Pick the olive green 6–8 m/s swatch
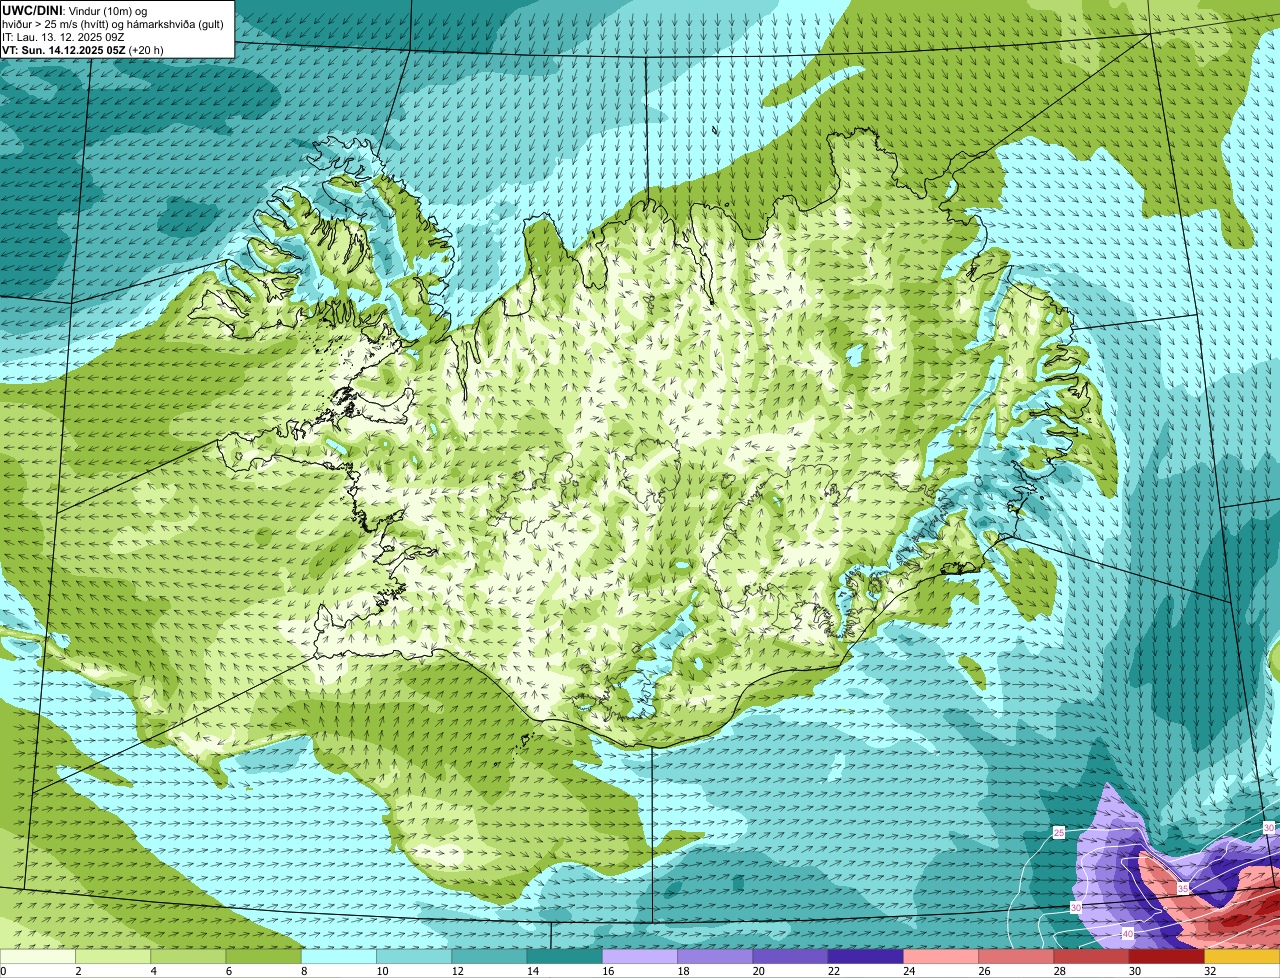 264,956
